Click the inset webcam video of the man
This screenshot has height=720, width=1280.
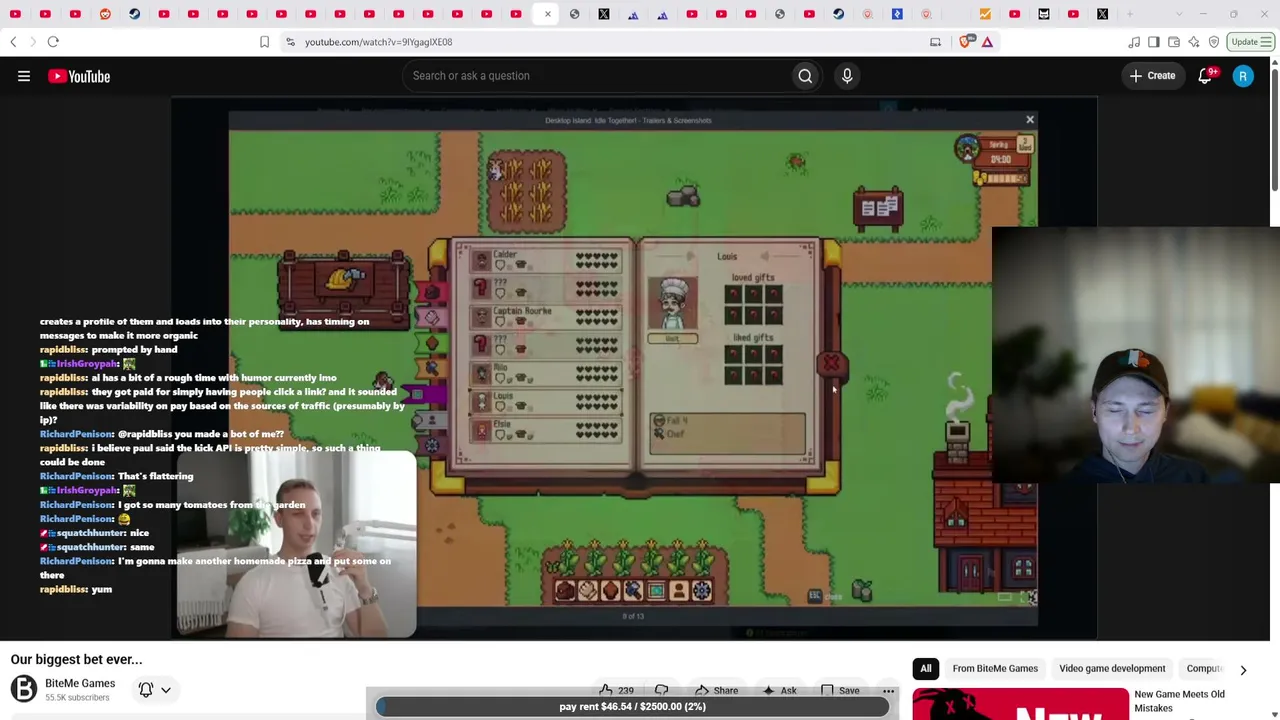pos(297,544)
